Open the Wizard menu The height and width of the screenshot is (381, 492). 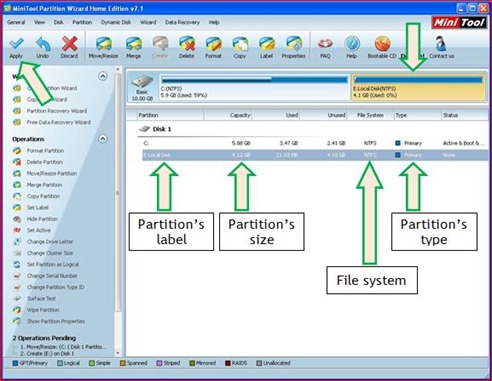148,22
